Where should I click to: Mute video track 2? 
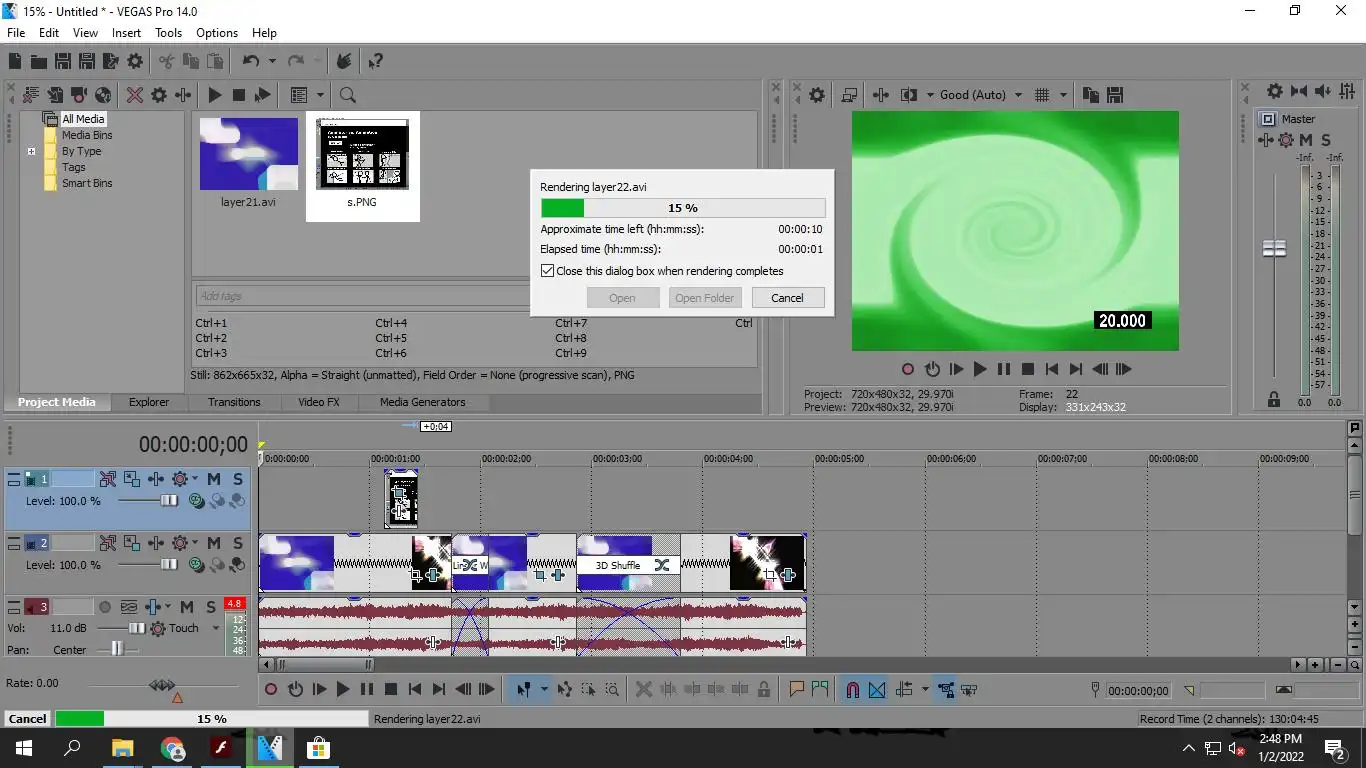[214, 543]
